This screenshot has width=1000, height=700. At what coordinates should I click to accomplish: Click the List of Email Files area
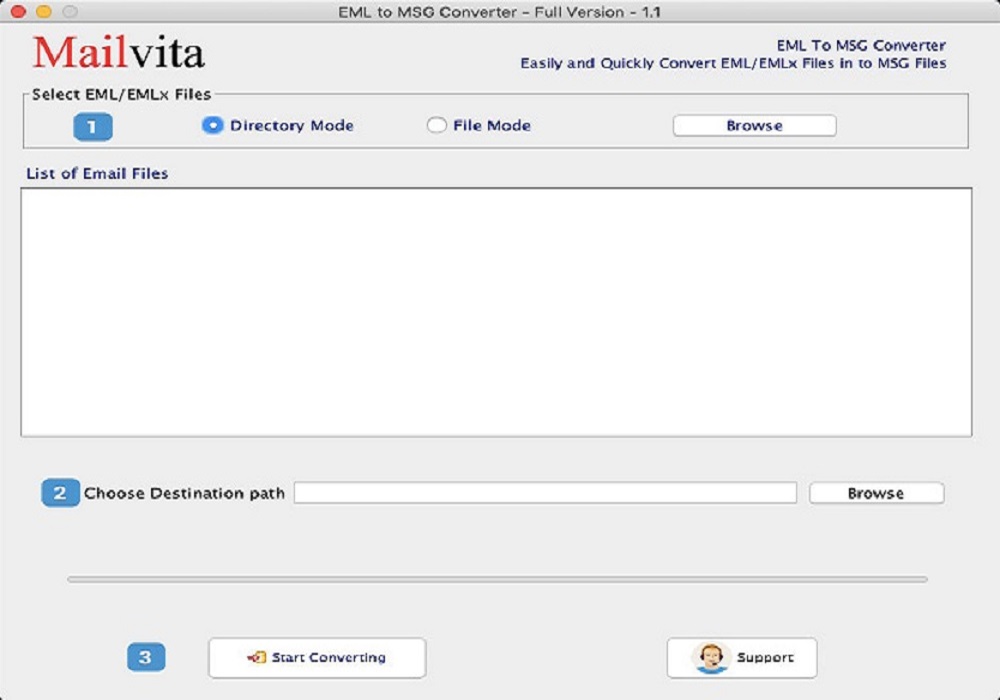pos(496,312)
